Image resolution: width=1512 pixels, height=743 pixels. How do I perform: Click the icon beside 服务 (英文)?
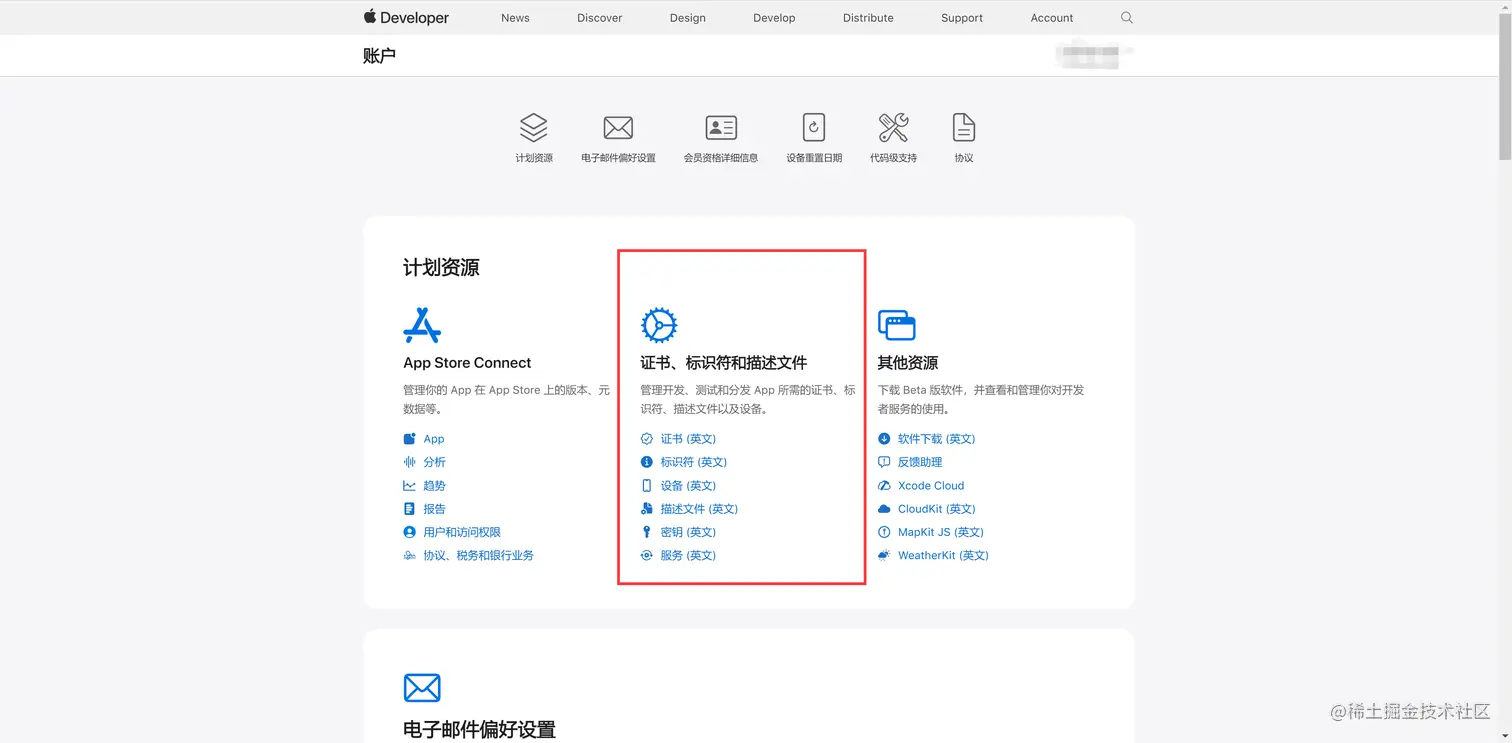[x=647, y=556]
